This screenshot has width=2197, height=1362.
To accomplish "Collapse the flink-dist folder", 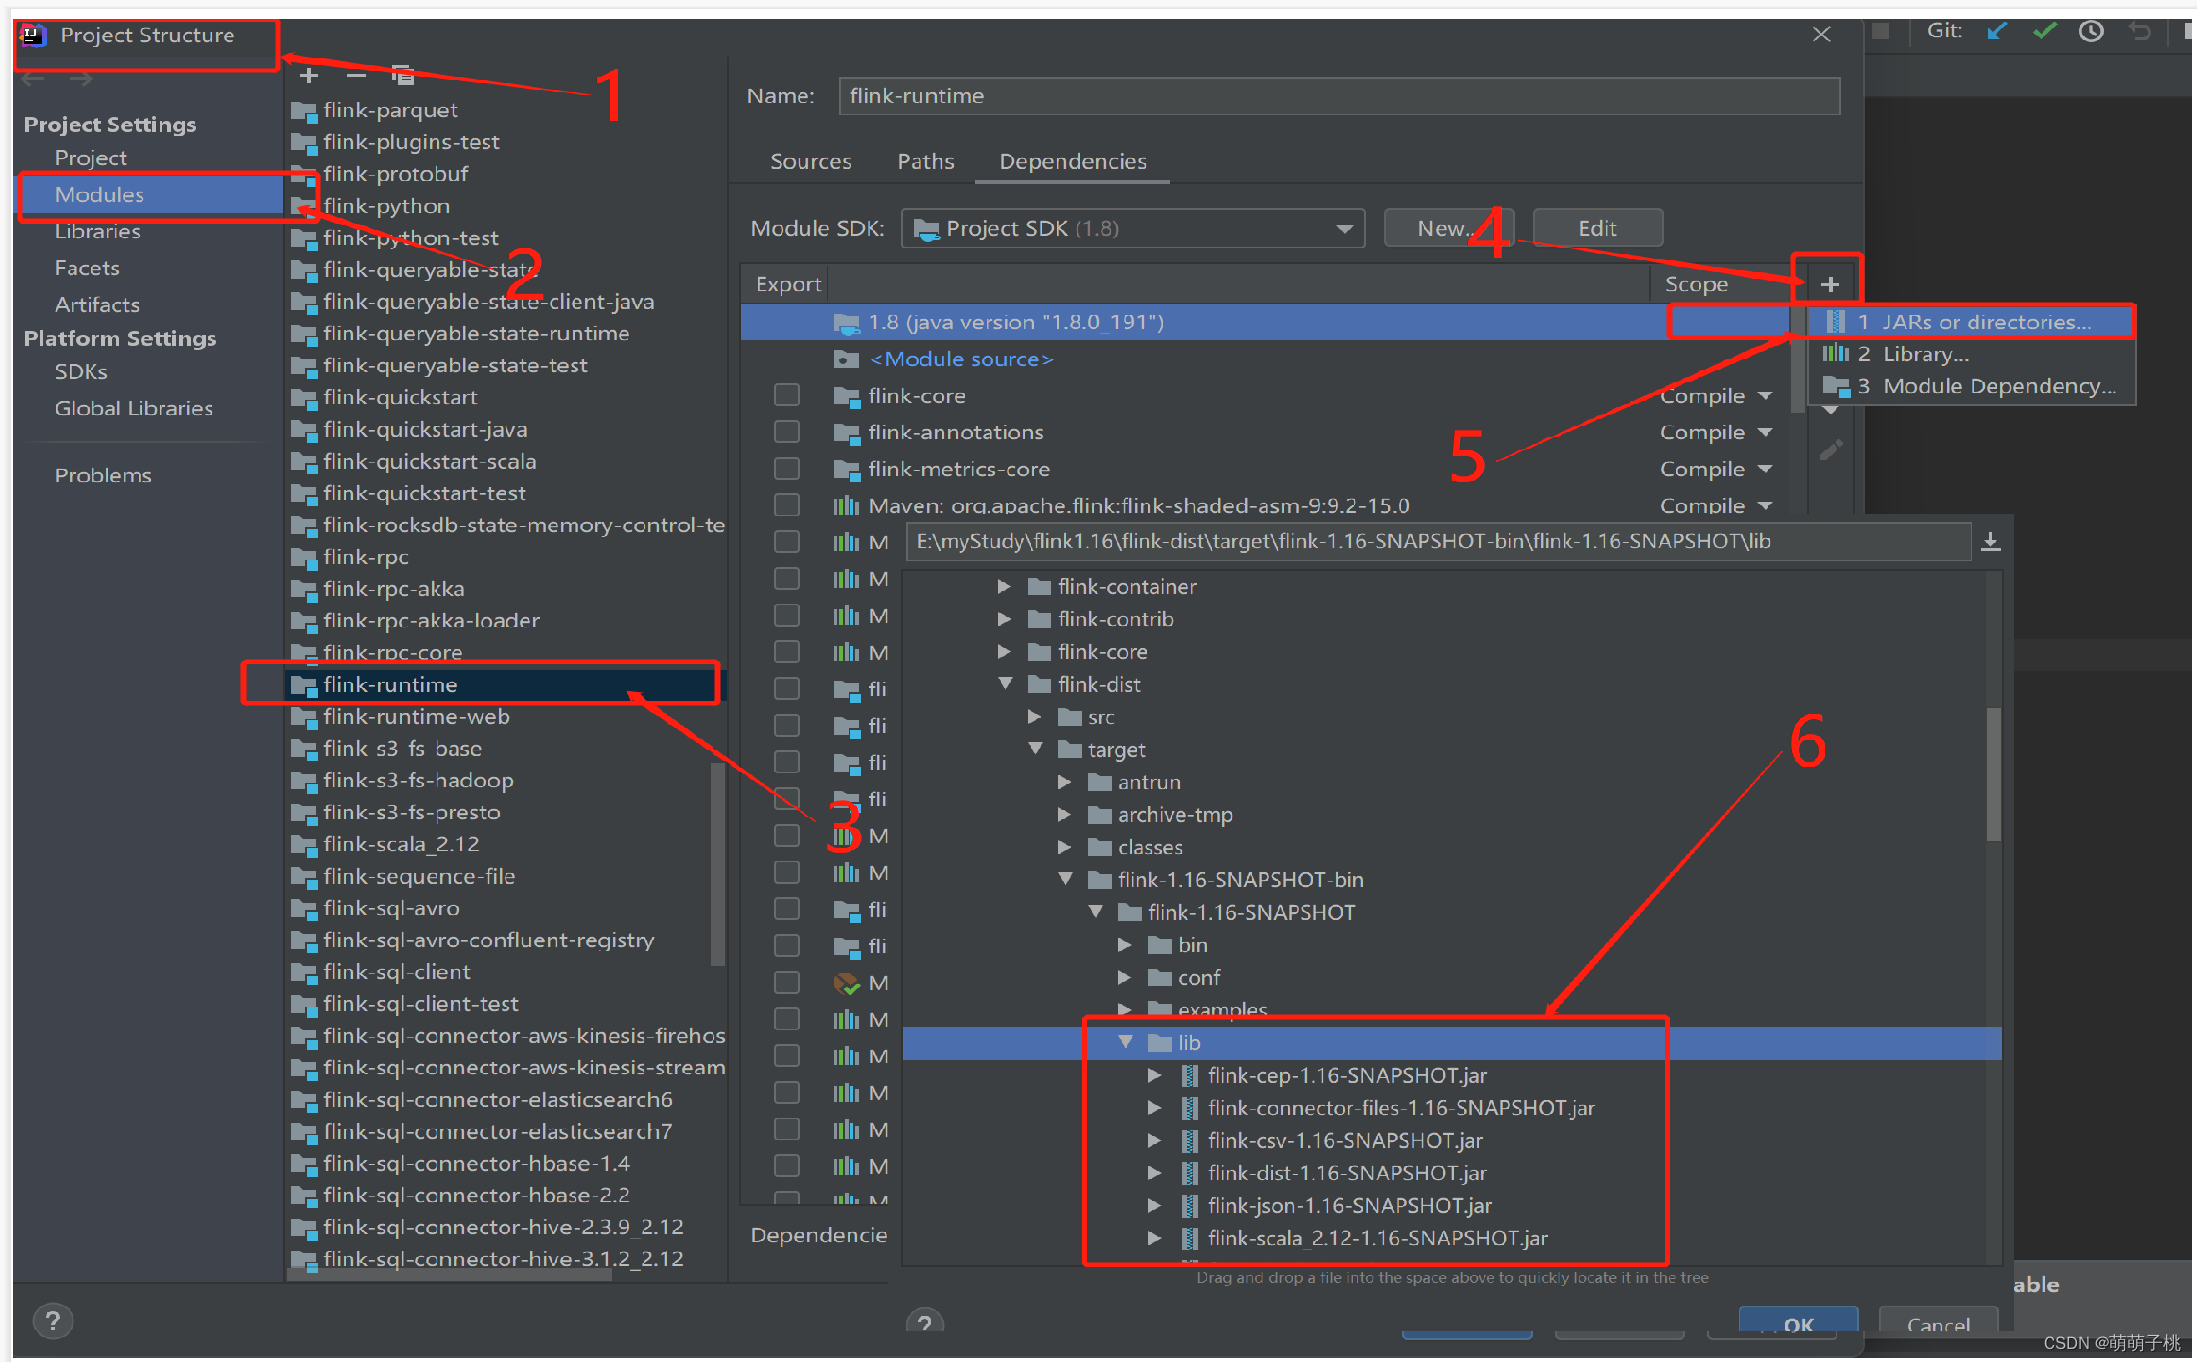I will click(1005, 684).
